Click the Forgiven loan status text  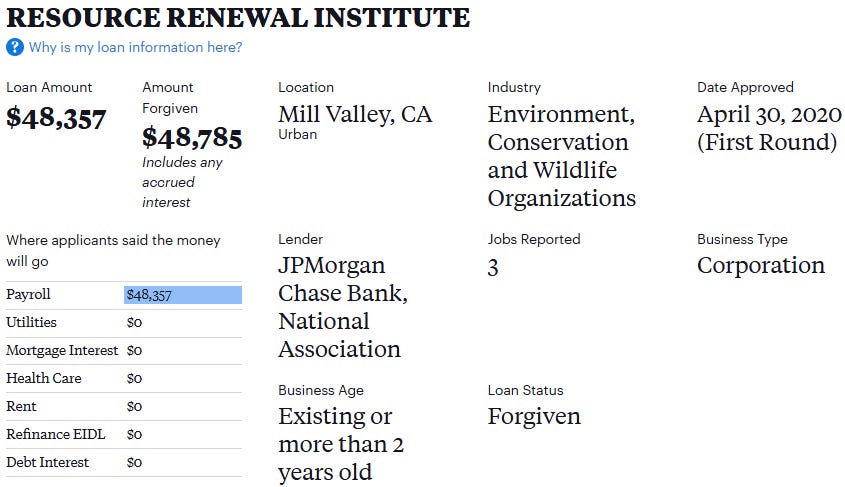(534, 416)
